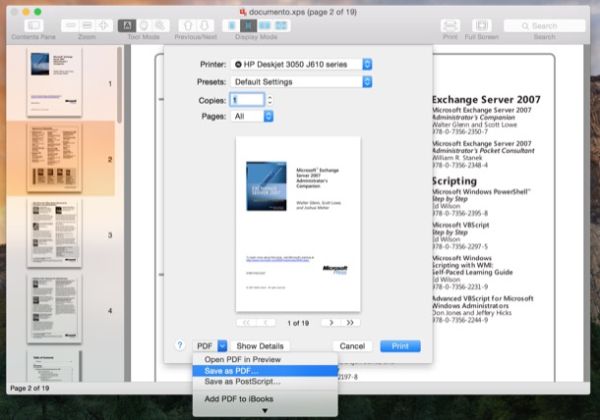Image resolution: width=600 pixels, height=420 pixels.
Task: Toggle the Contents Pane toolbar icon
Action: pos(32,24)
